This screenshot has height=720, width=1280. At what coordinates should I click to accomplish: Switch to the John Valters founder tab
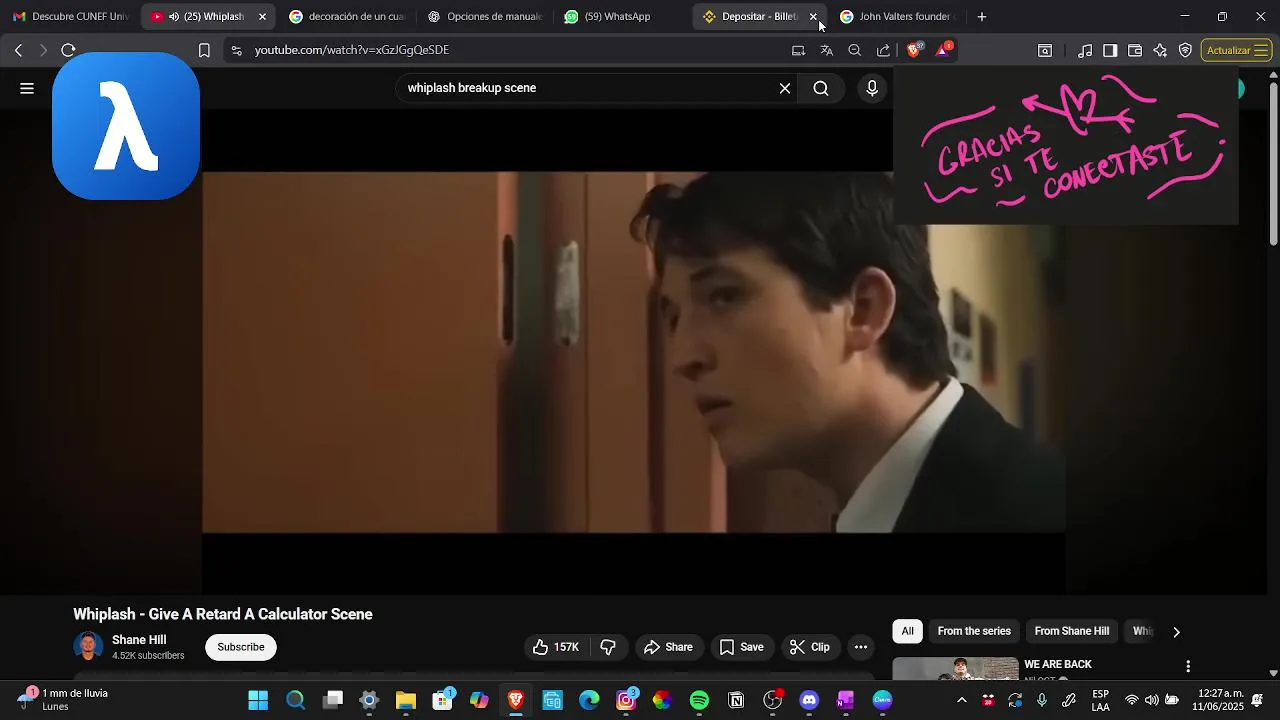[x=898, y=17]
